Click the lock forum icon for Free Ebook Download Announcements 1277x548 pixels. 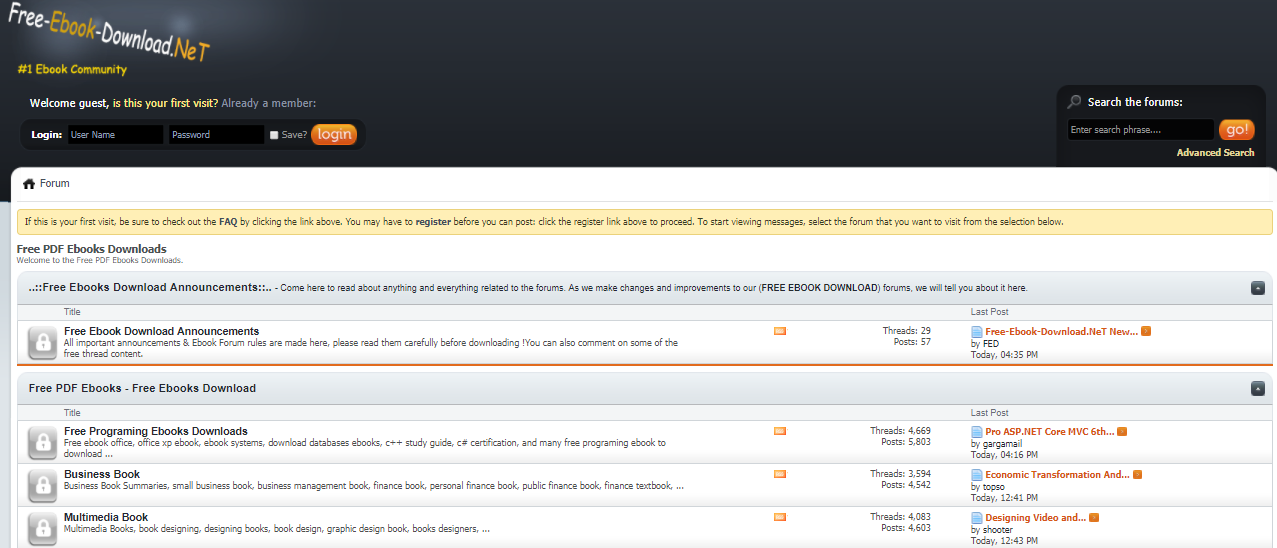pyautogui.click(x=42, y=343)
